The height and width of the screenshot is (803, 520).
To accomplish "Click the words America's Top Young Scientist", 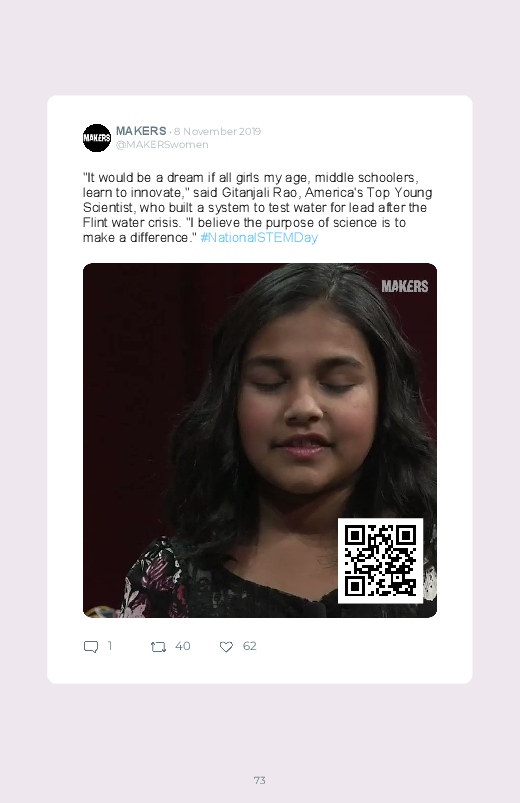I will pyautogui.click(x=258, y=200).
